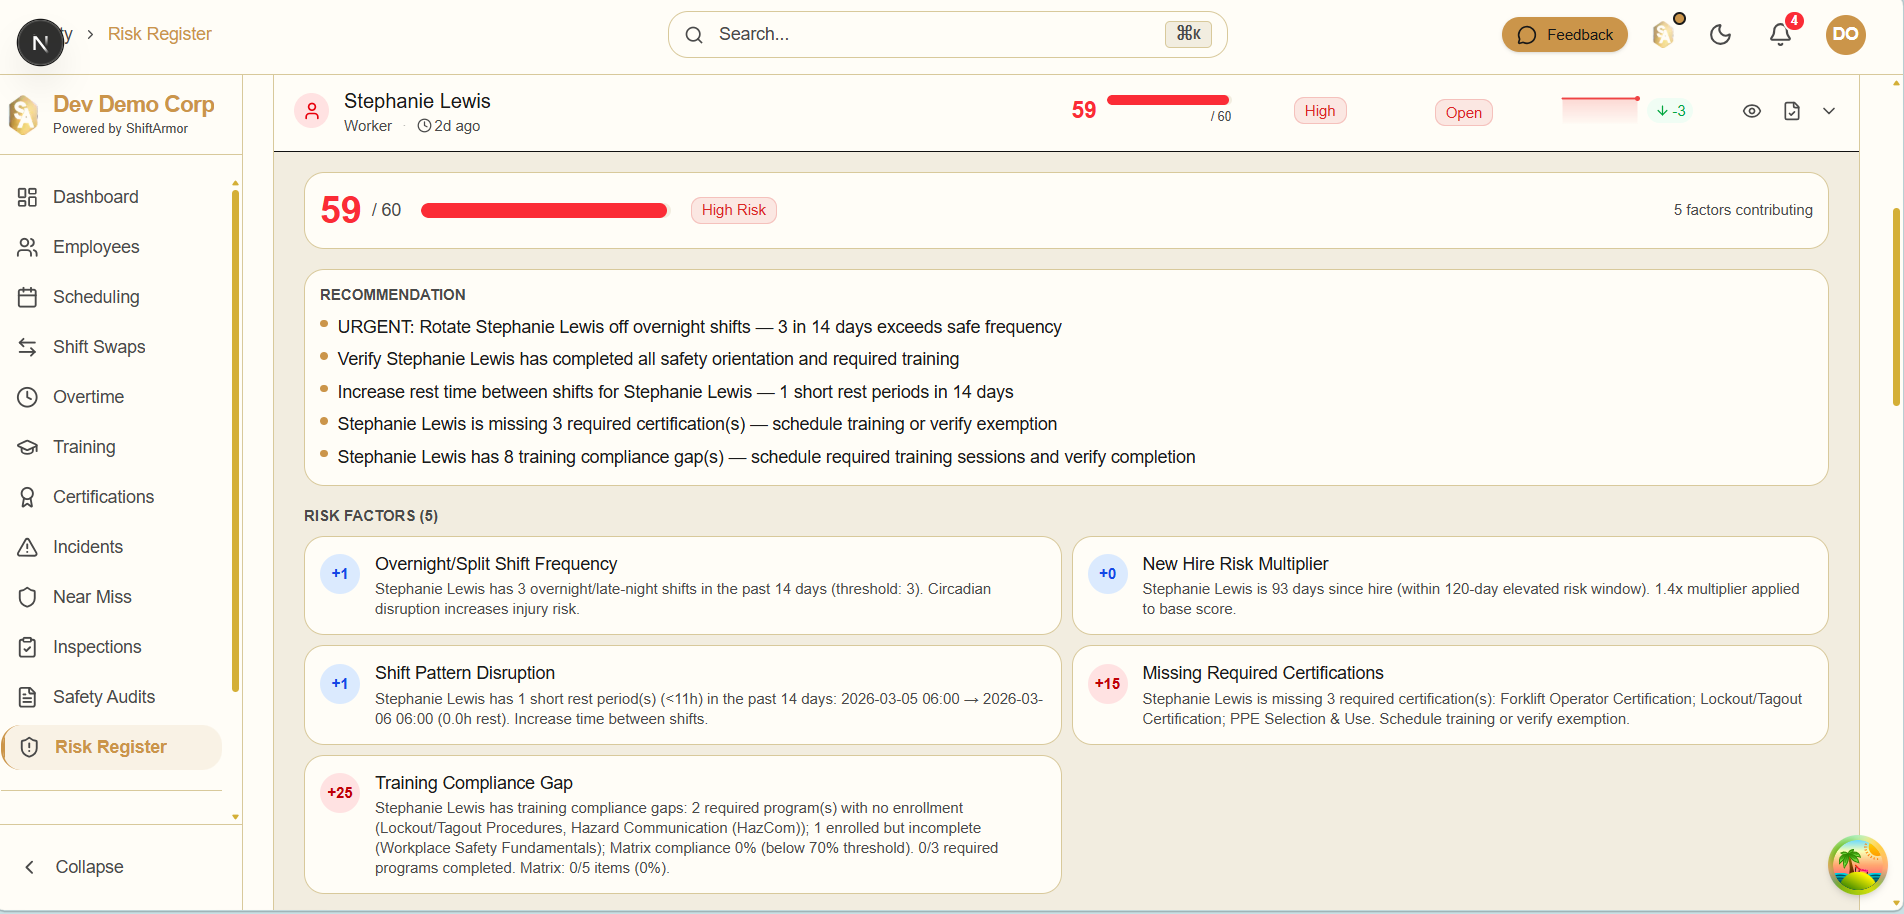This screenshot has width=1904, height=914.
Task: Click the search magnifier icon
Action: pyautogui.click(x=694, y=35)
